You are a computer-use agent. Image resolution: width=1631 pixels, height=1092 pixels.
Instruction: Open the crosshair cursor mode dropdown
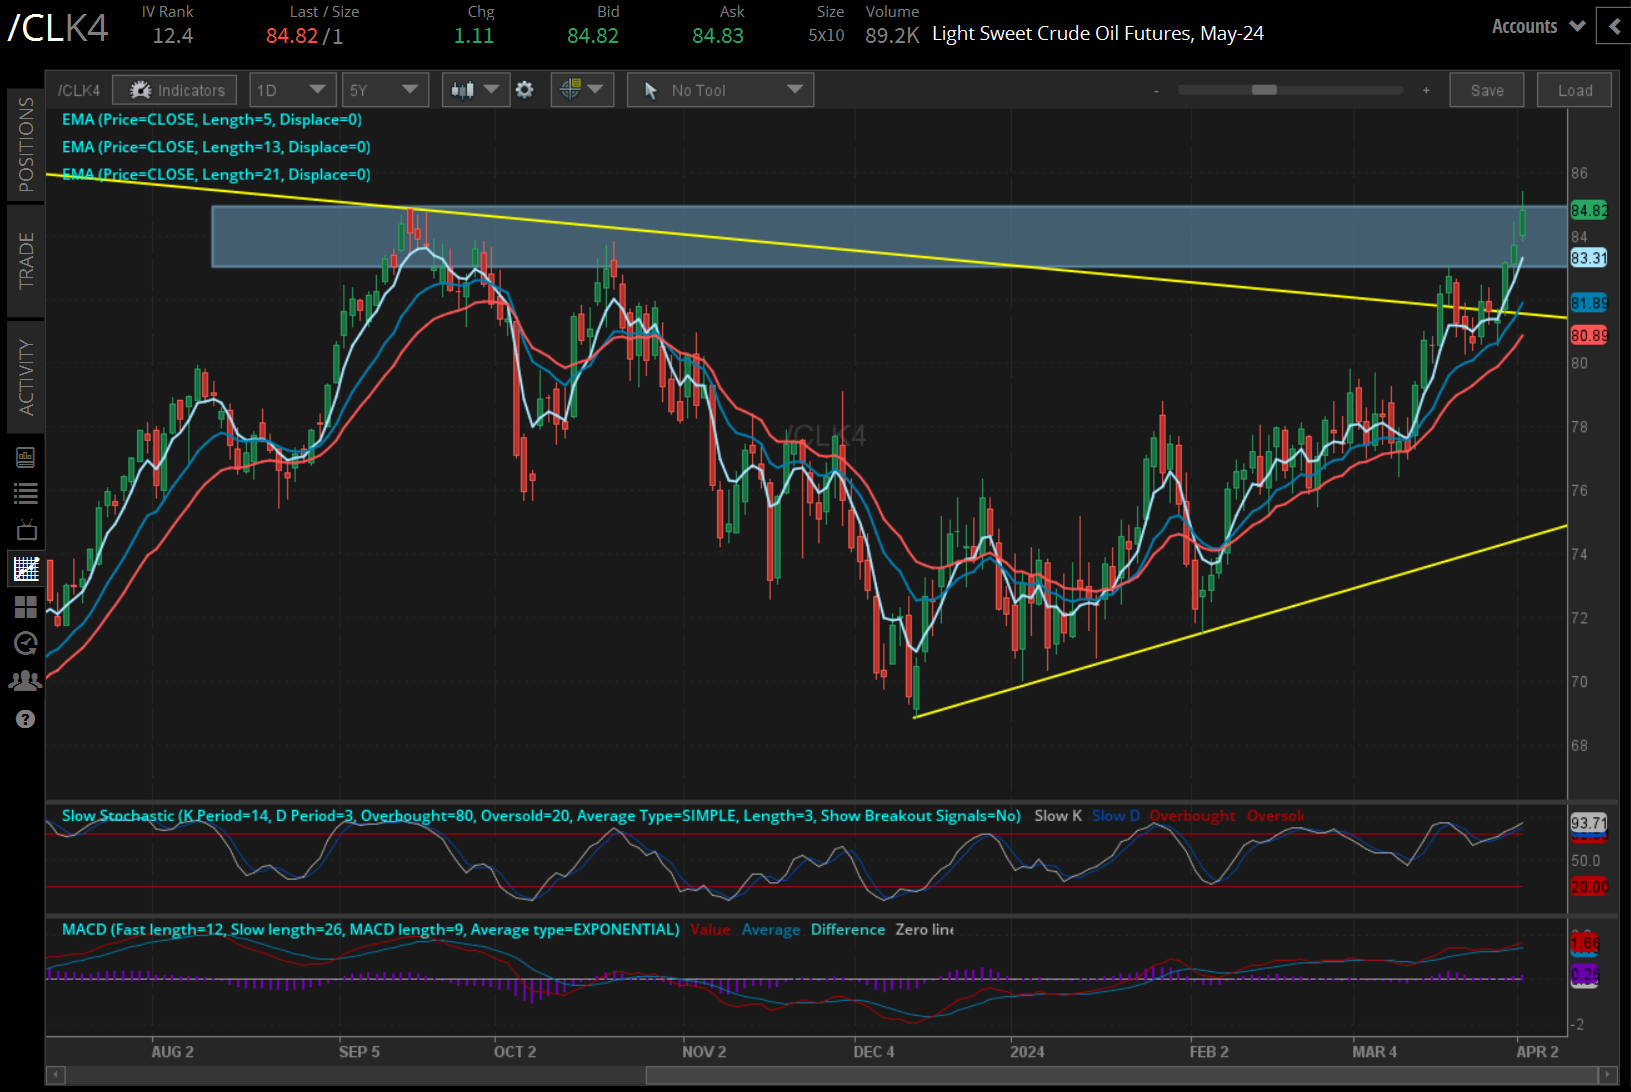pos(581,90)
